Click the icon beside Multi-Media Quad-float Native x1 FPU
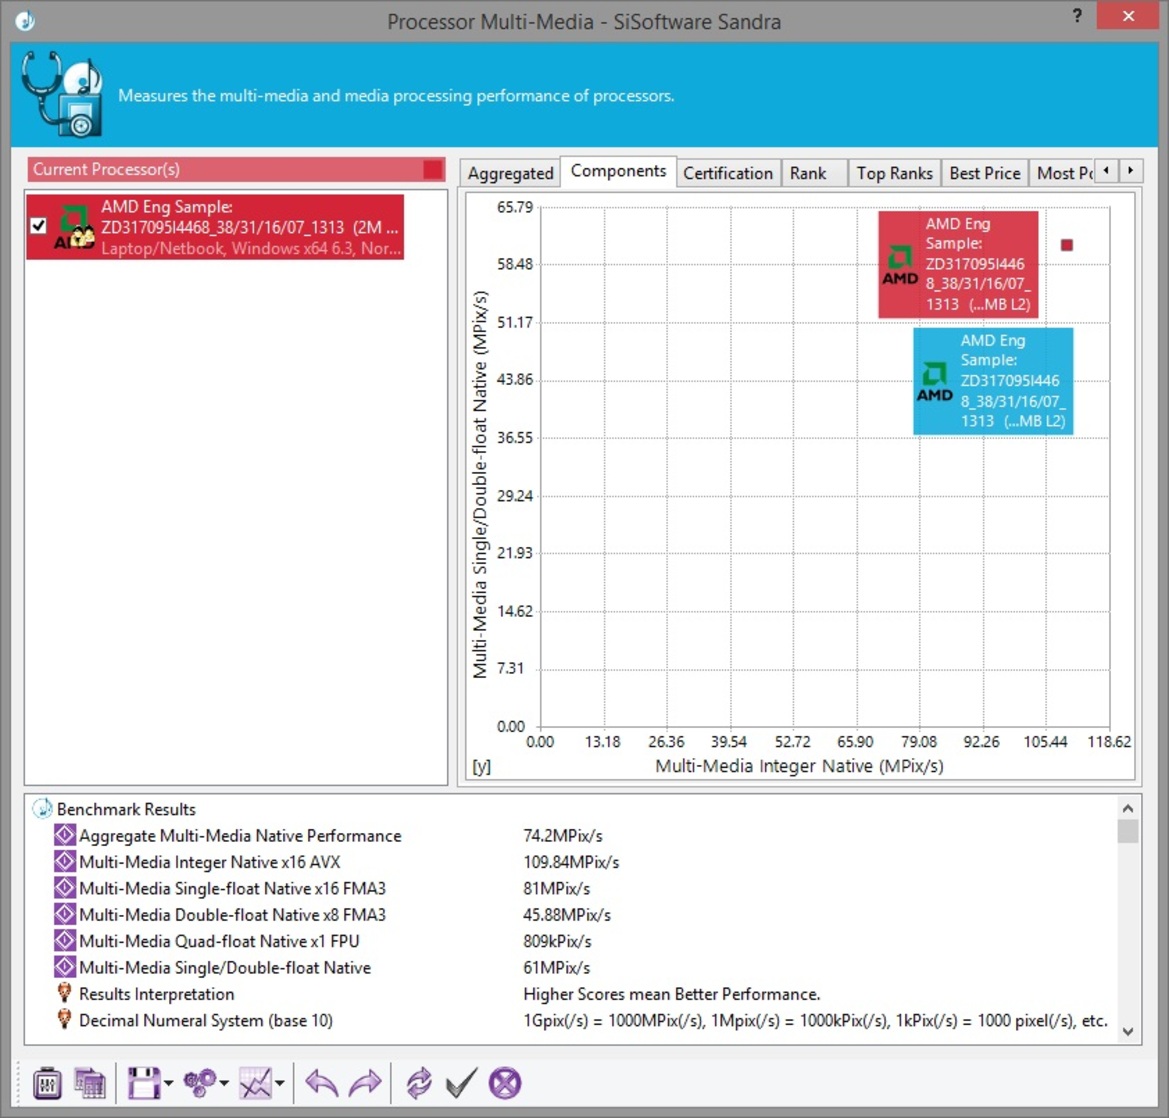The image size is (1169, 1118). (65, 941)
